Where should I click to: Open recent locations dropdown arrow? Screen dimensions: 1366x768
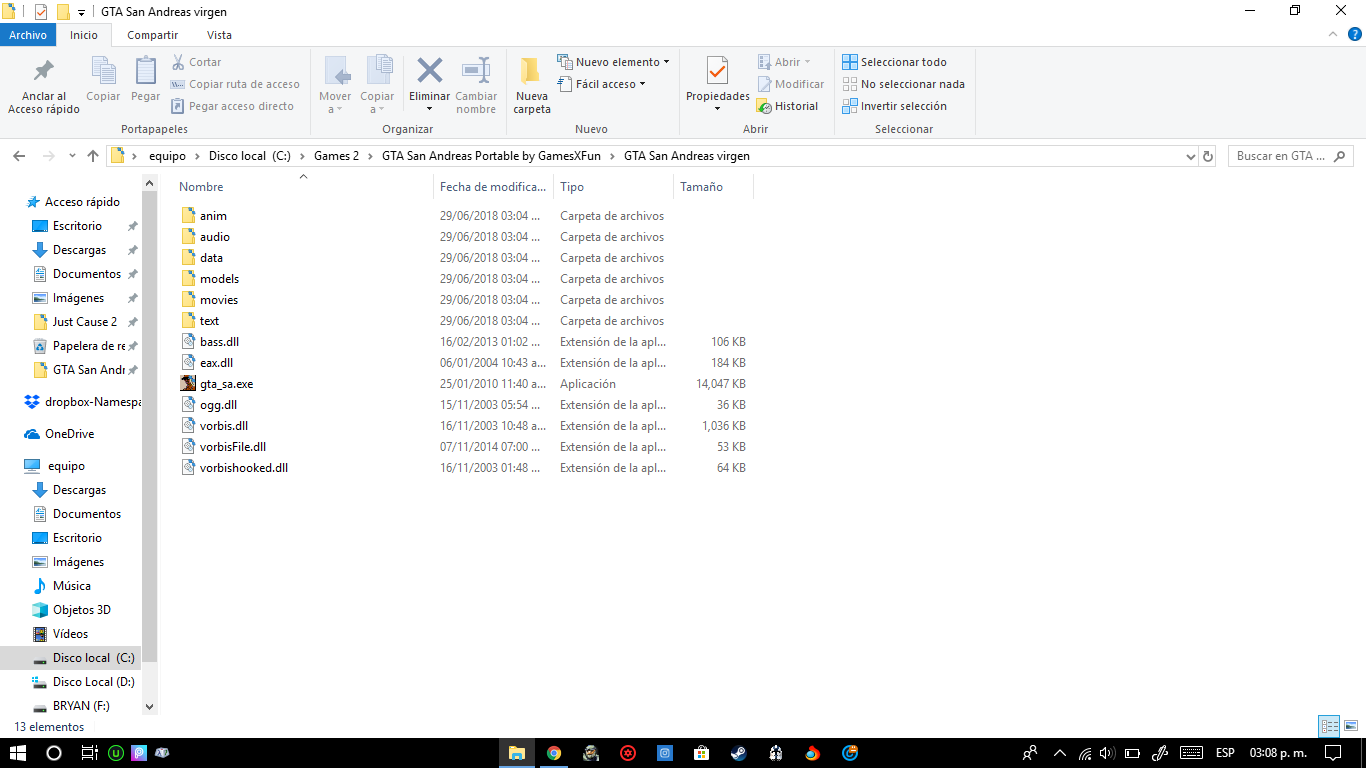tap(72, 156)
